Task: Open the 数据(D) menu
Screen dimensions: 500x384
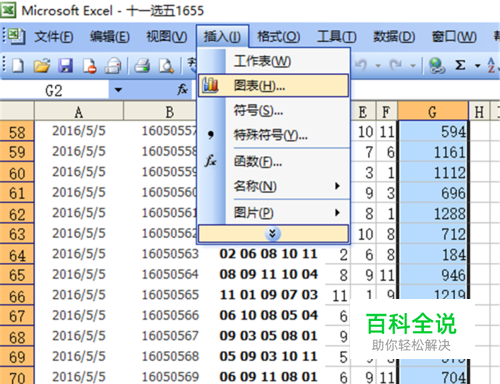Action: tap(394, 36)
